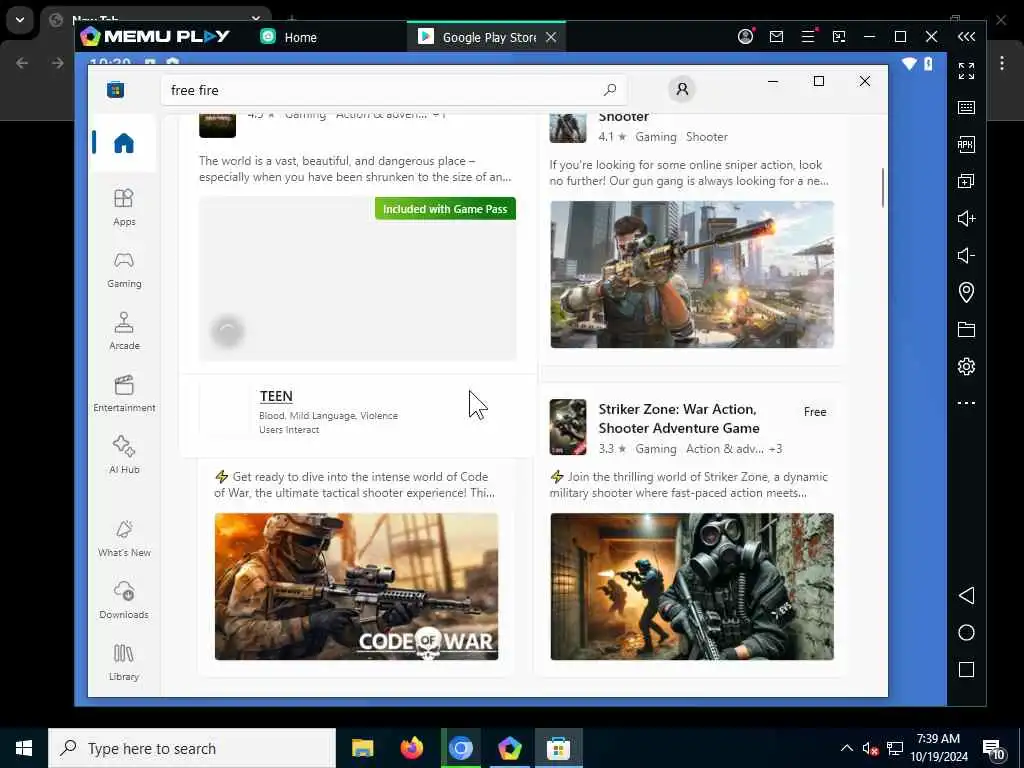Open the Chrome three-dot menu
Viewport: 1024px width, 768px height.
pyautogui.click(x=1002, y=63)
